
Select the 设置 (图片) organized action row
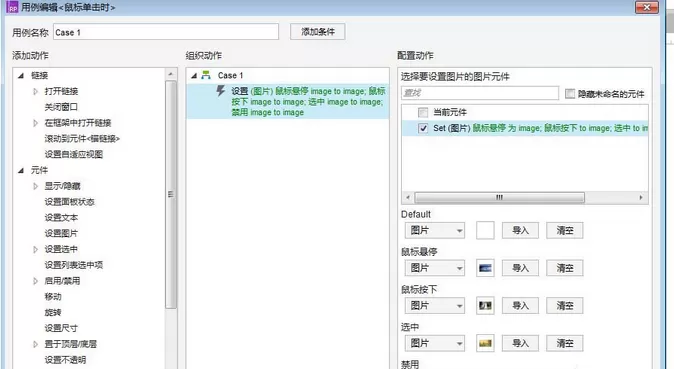point(288,101)
